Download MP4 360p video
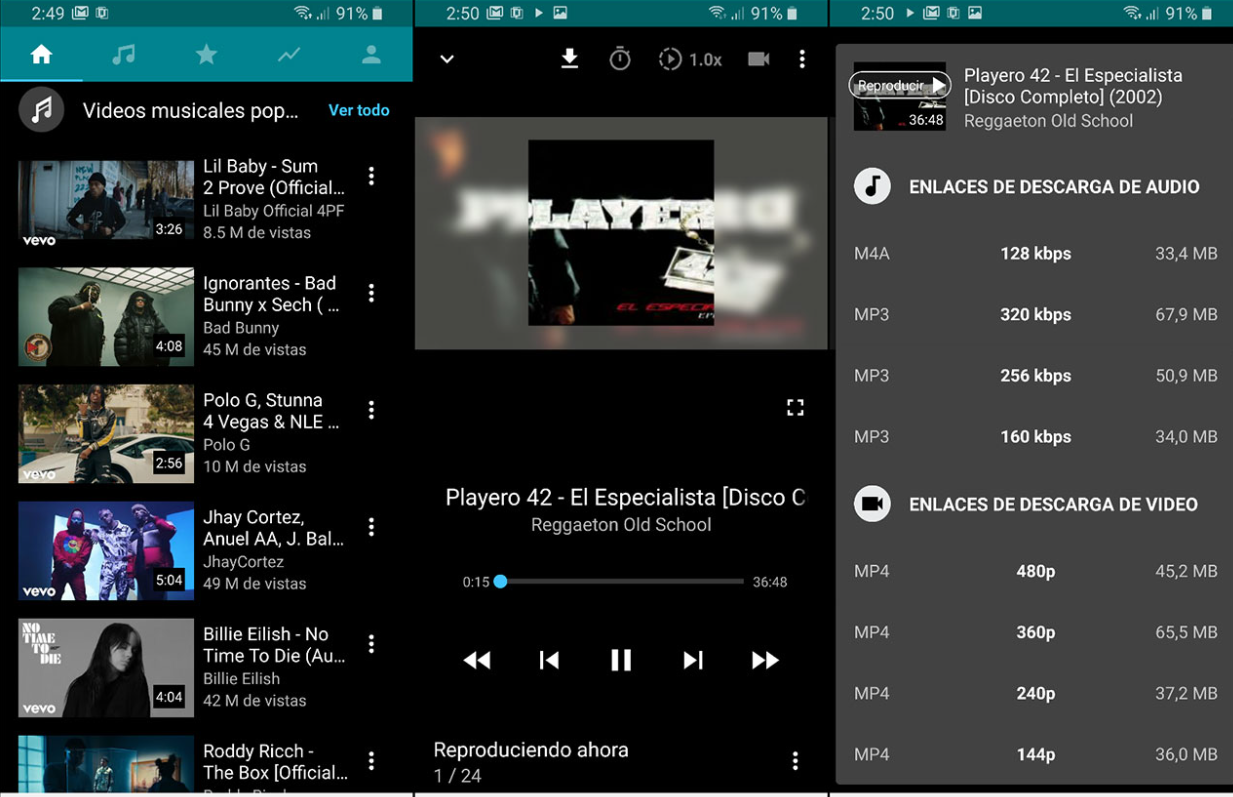The width and height of the screenshot is (1233, 797). pyautogui.click(x=1035, y=632)
